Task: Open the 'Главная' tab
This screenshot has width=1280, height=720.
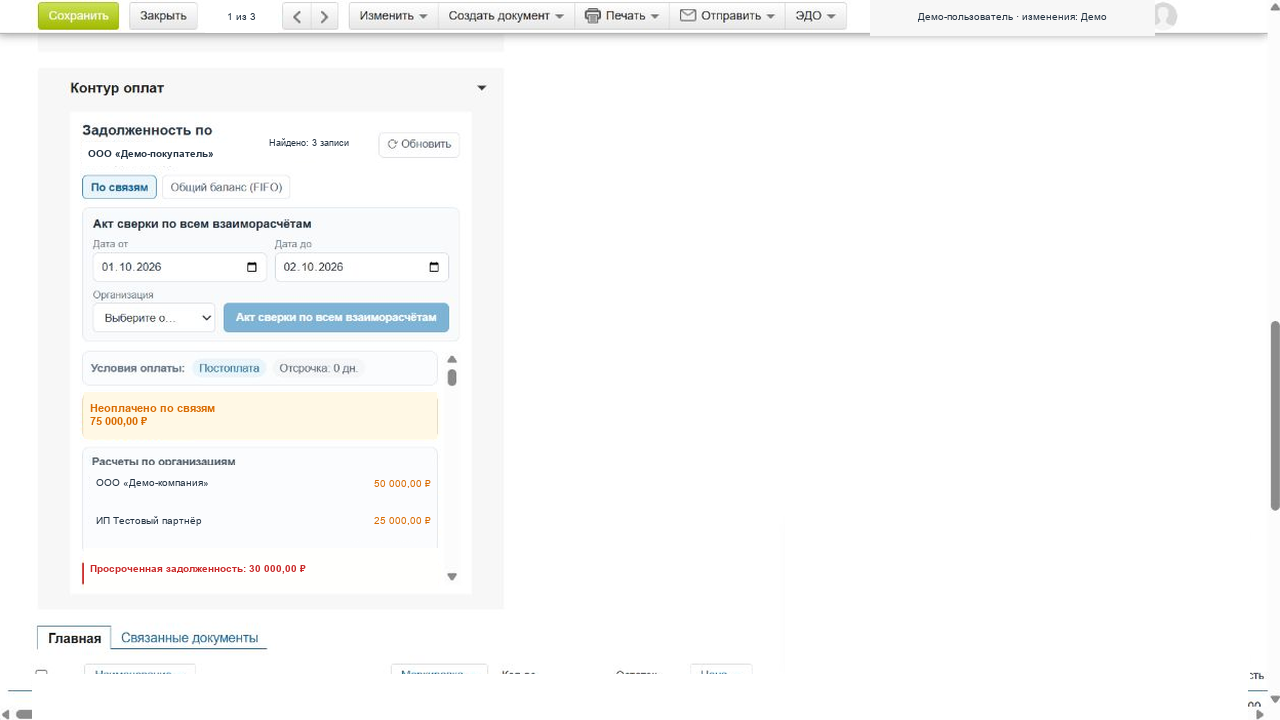Action: [x=74, y=638]
